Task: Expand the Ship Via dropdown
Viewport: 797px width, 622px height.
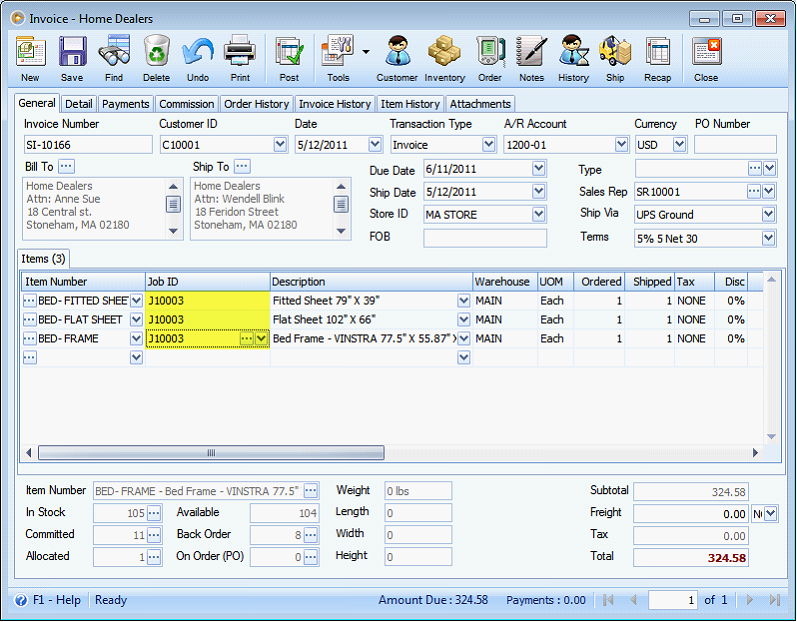Action: pos(769,214)
